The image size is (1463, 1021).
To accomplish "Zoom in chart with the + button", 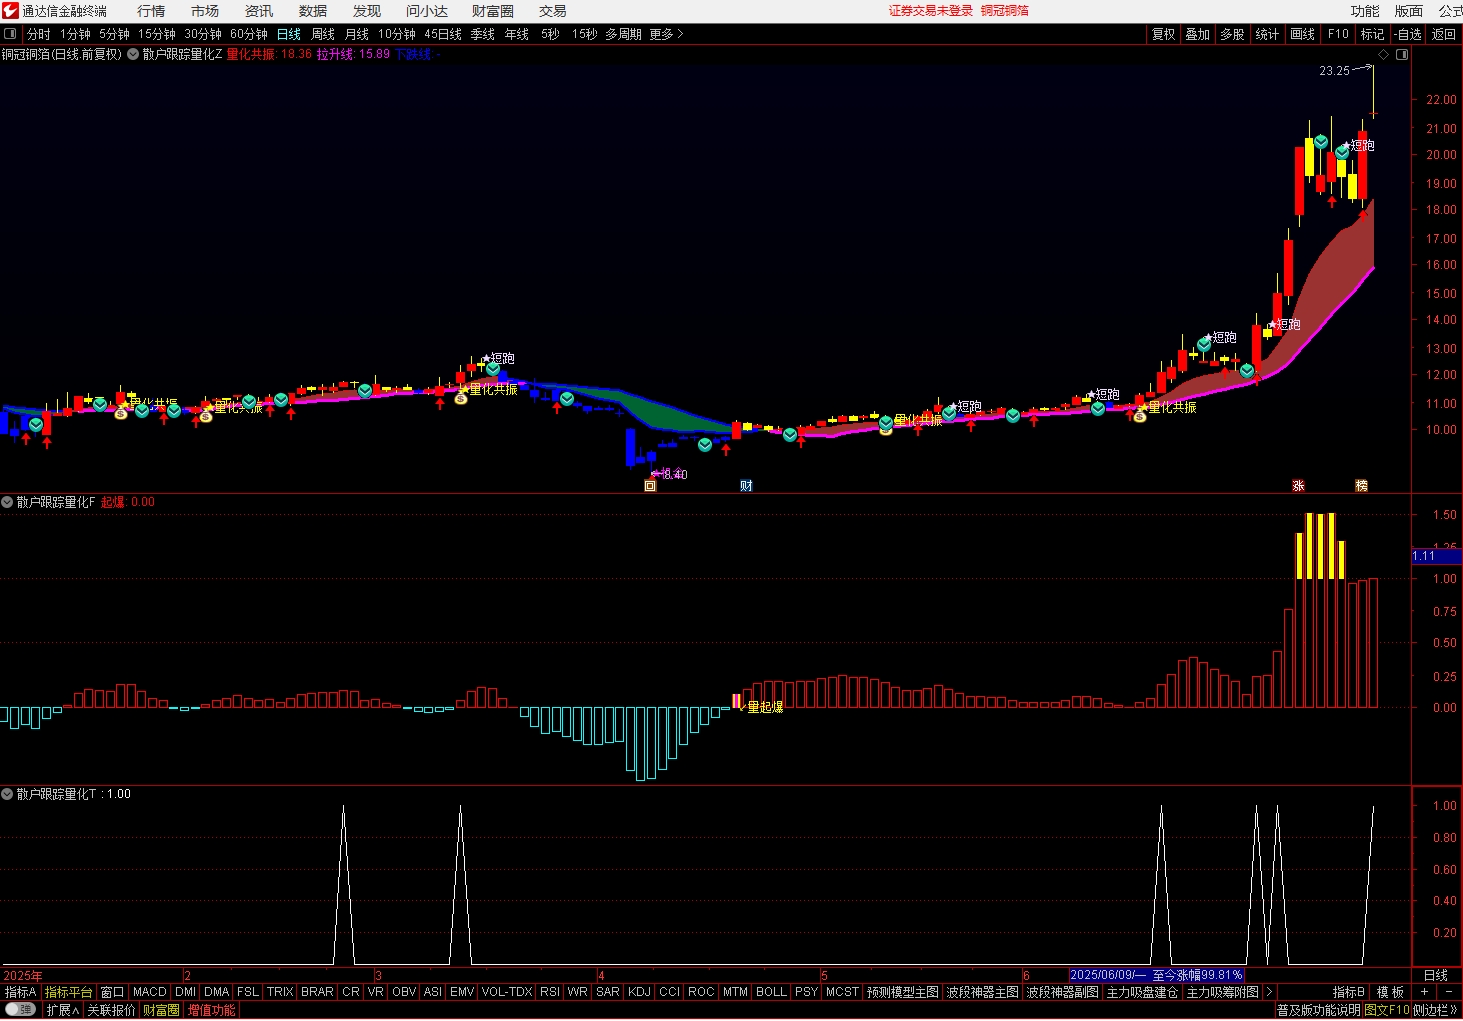I will [x=1424, y=992].
